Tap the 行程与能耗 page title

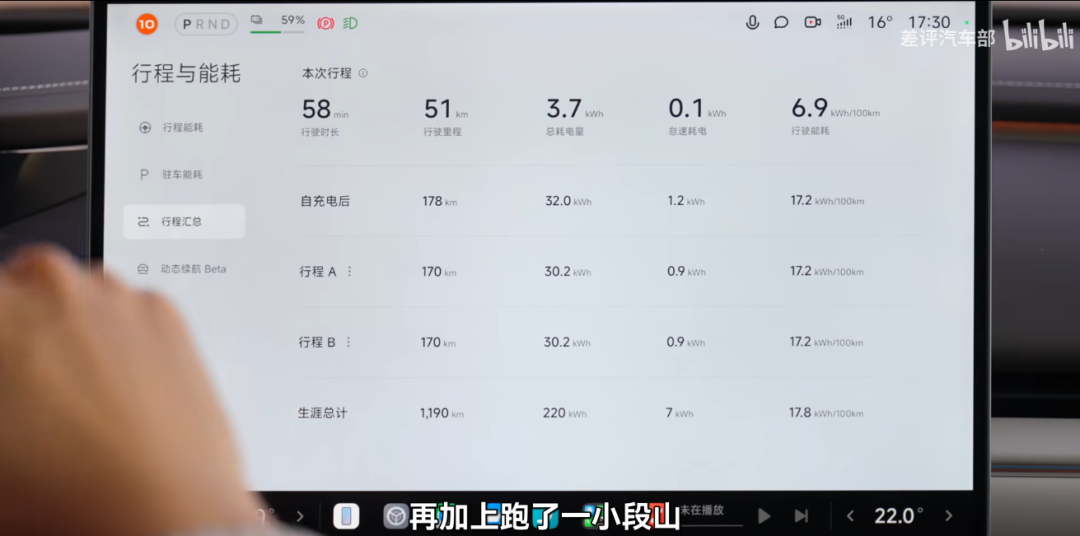186,73
